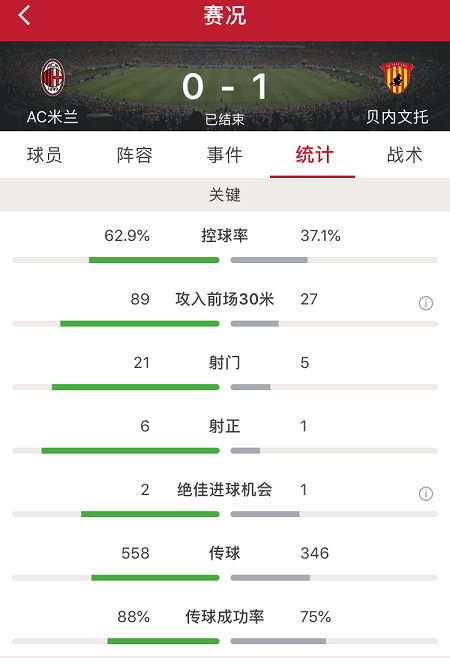Tap the 贝内文托 team name
The width and height of the screenshot is (450, 658).
397,117
